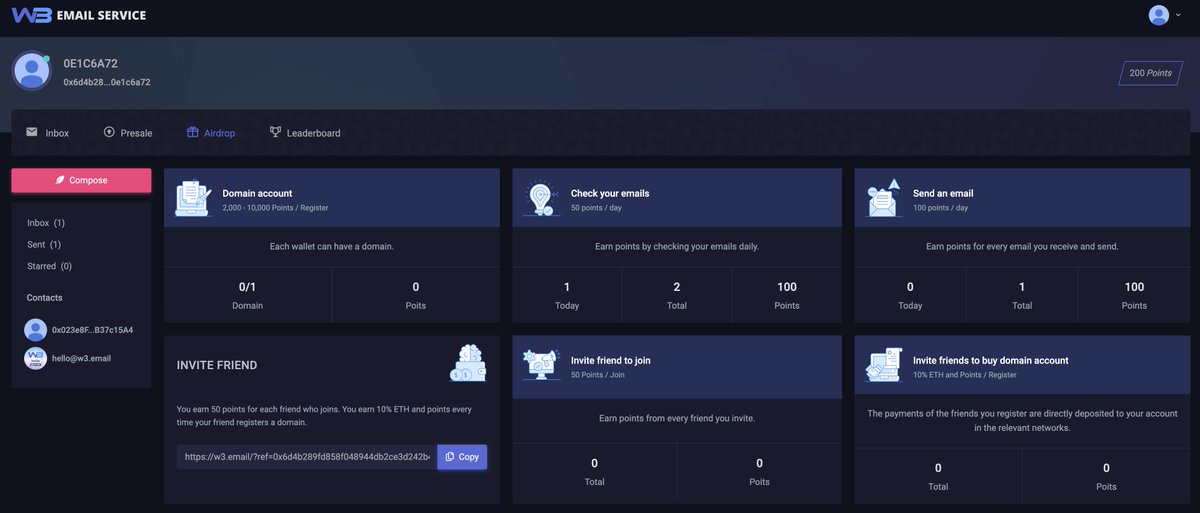Open the Inbox (1) folder in sidebar
This screenshot has height=513, width=1200.
click(46, 223)
